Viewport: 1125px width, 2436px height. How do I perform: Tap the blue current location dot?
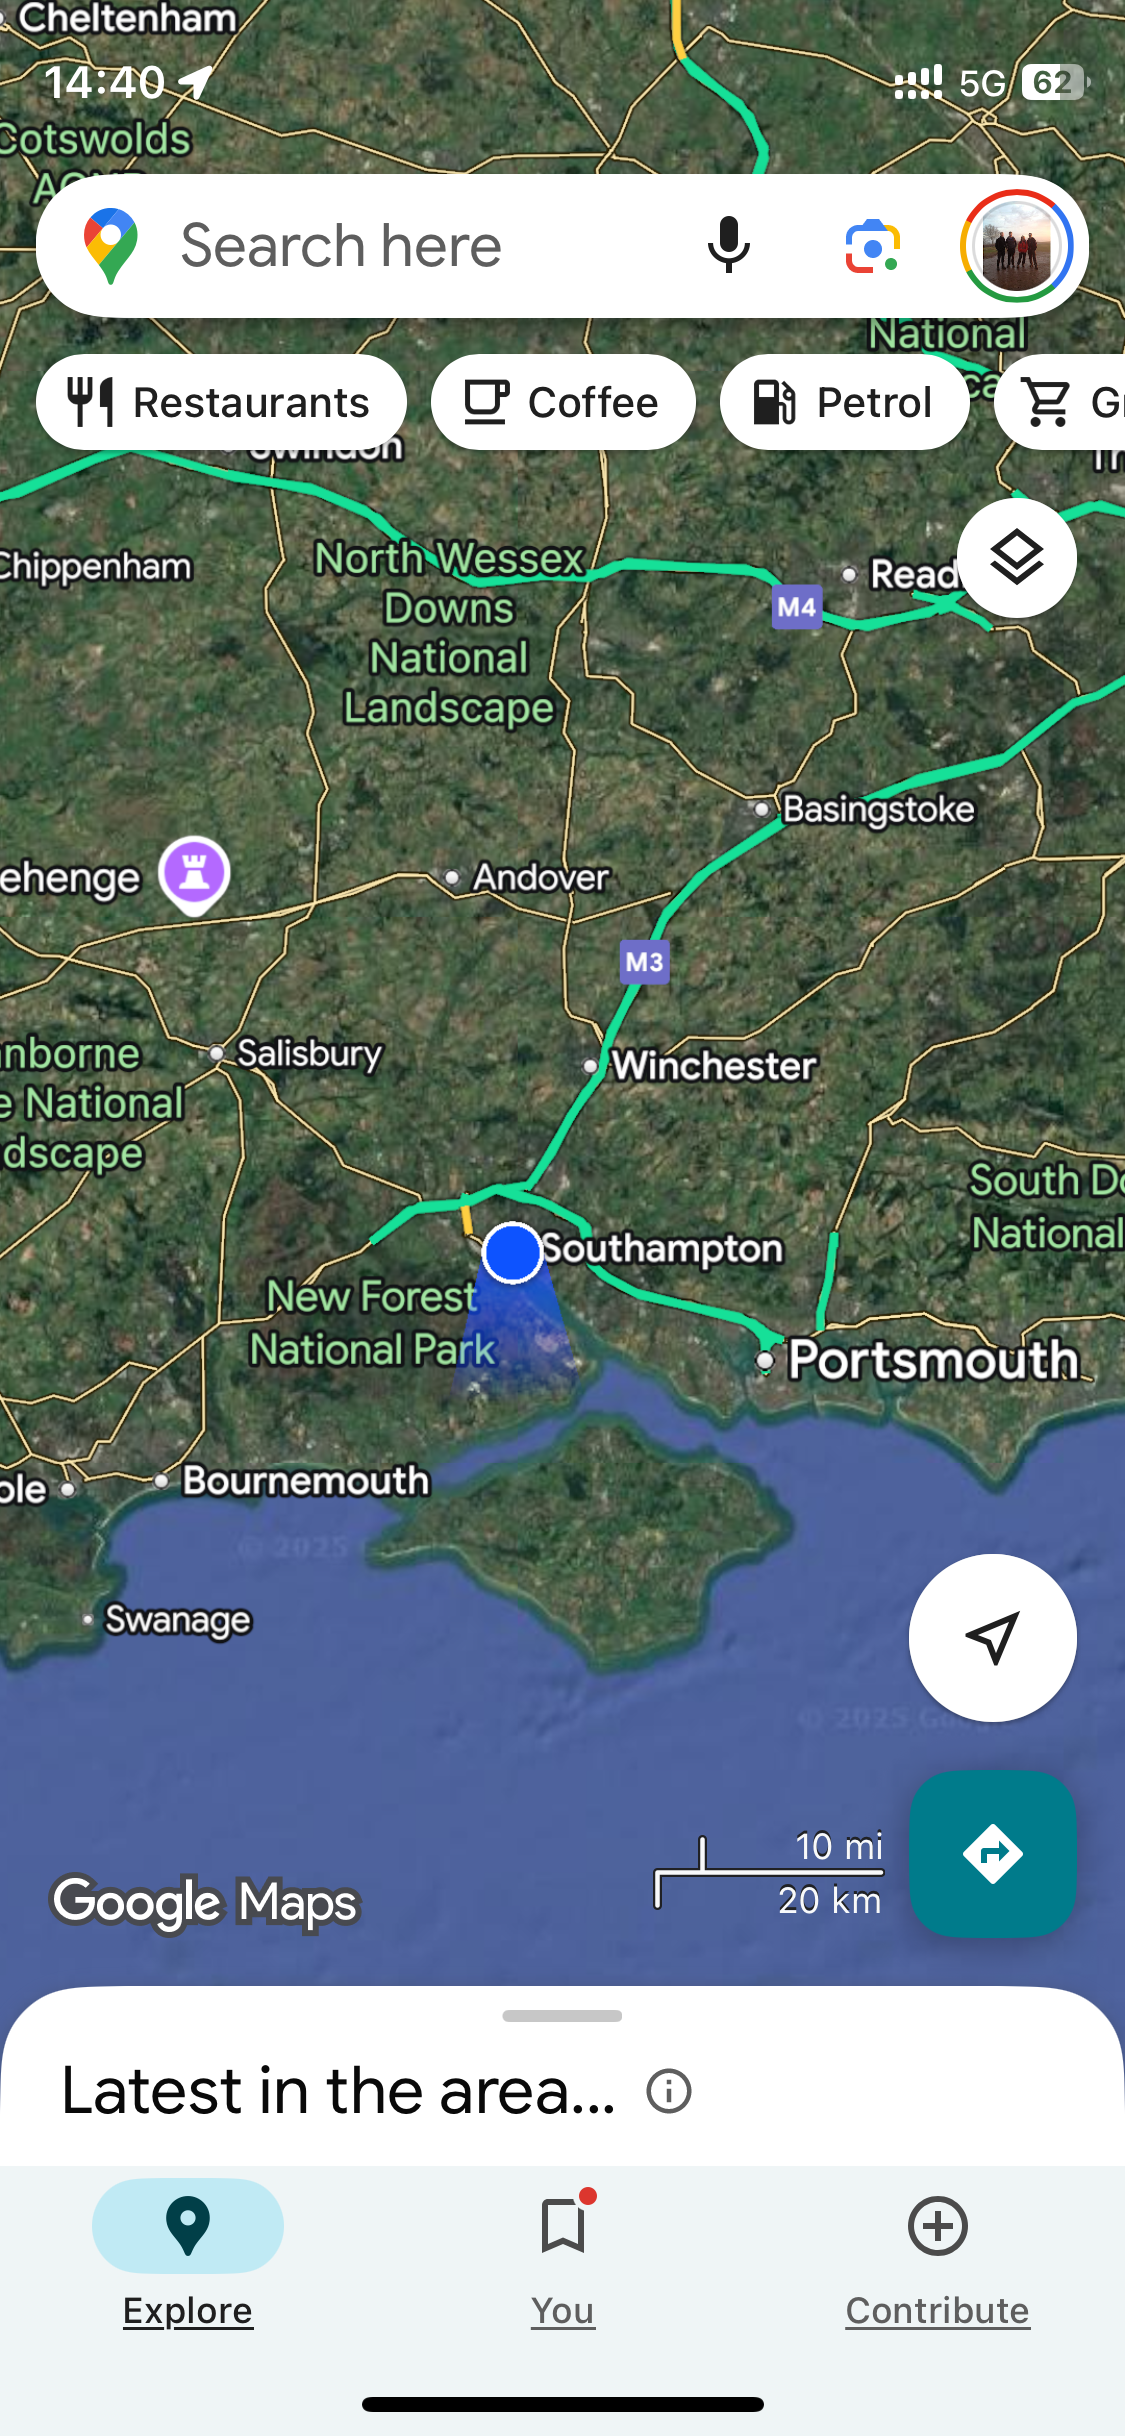tap(512, 1252)
